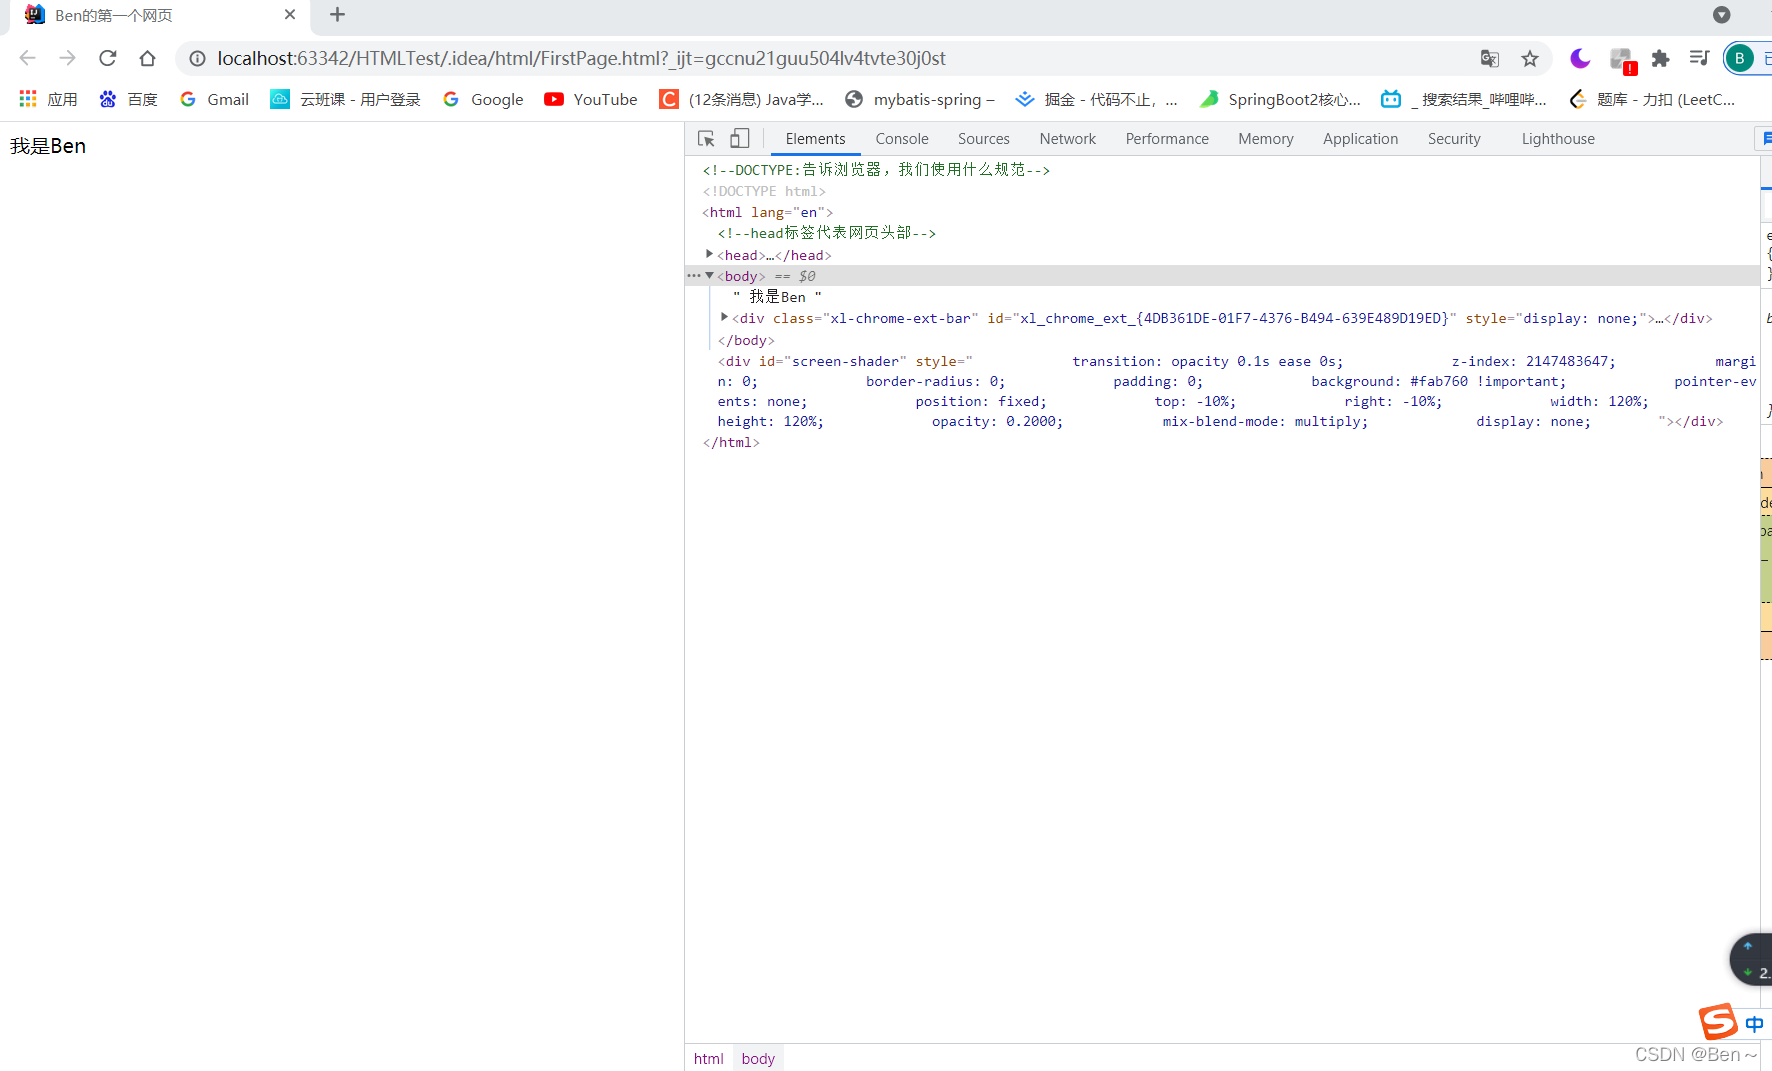Viewport: 1772px width, 1071px height.
Task: Open the body node actions ellipsis
Action: tap(693, 275)
